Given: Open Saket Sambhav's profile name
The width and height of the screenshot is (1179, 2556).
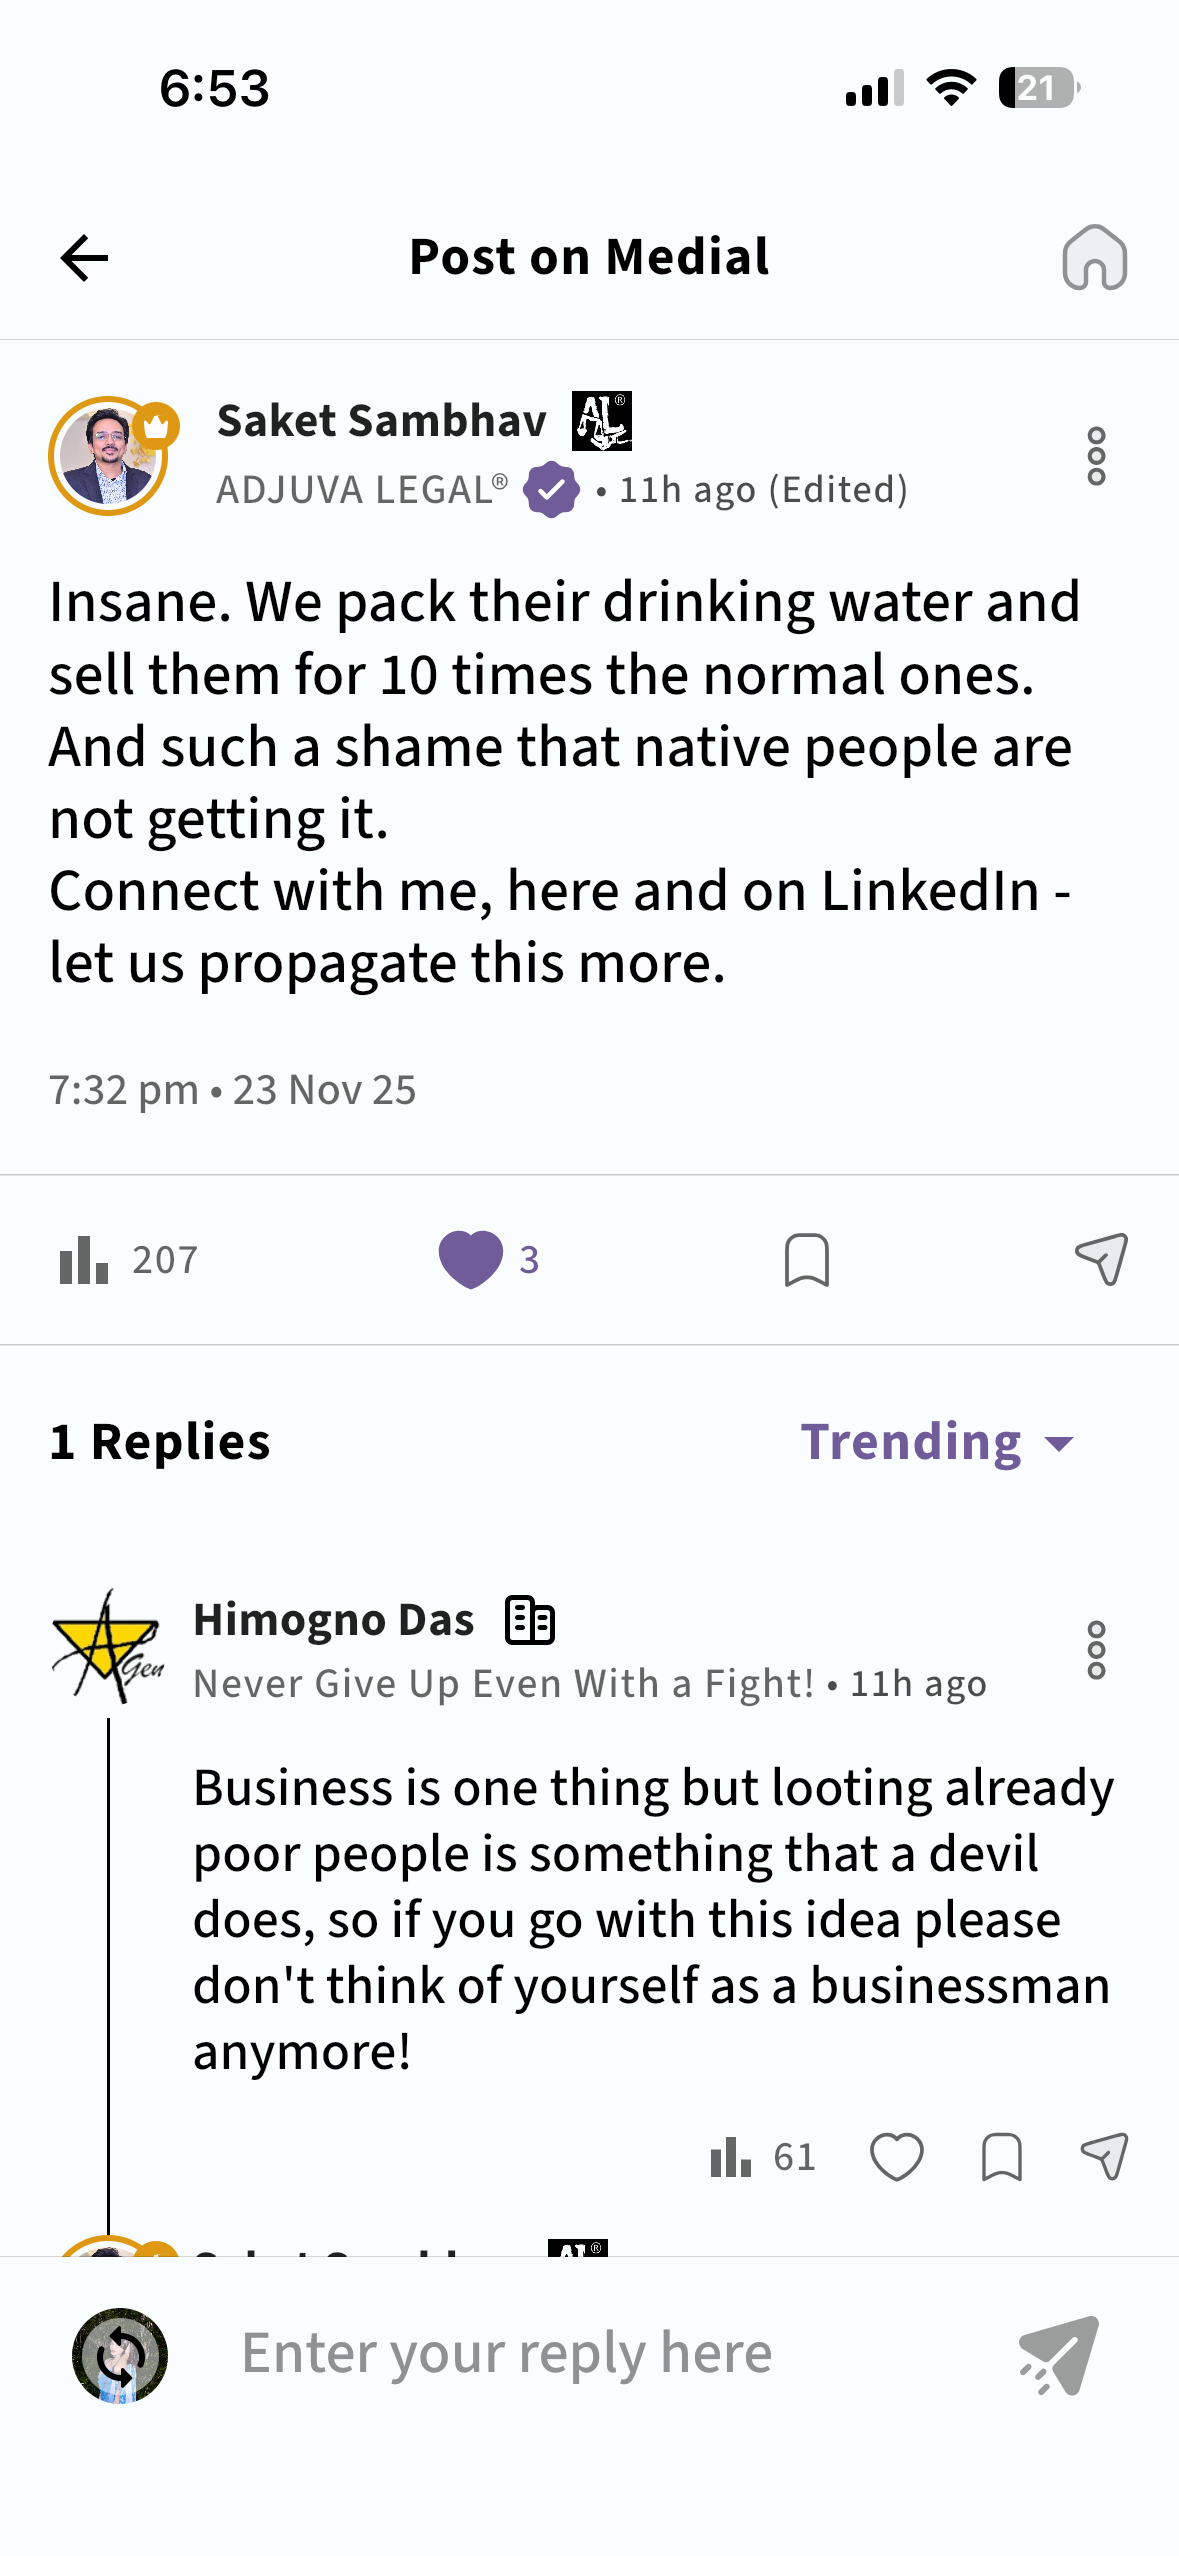Looking at the screenshot, I should point(382,421).
